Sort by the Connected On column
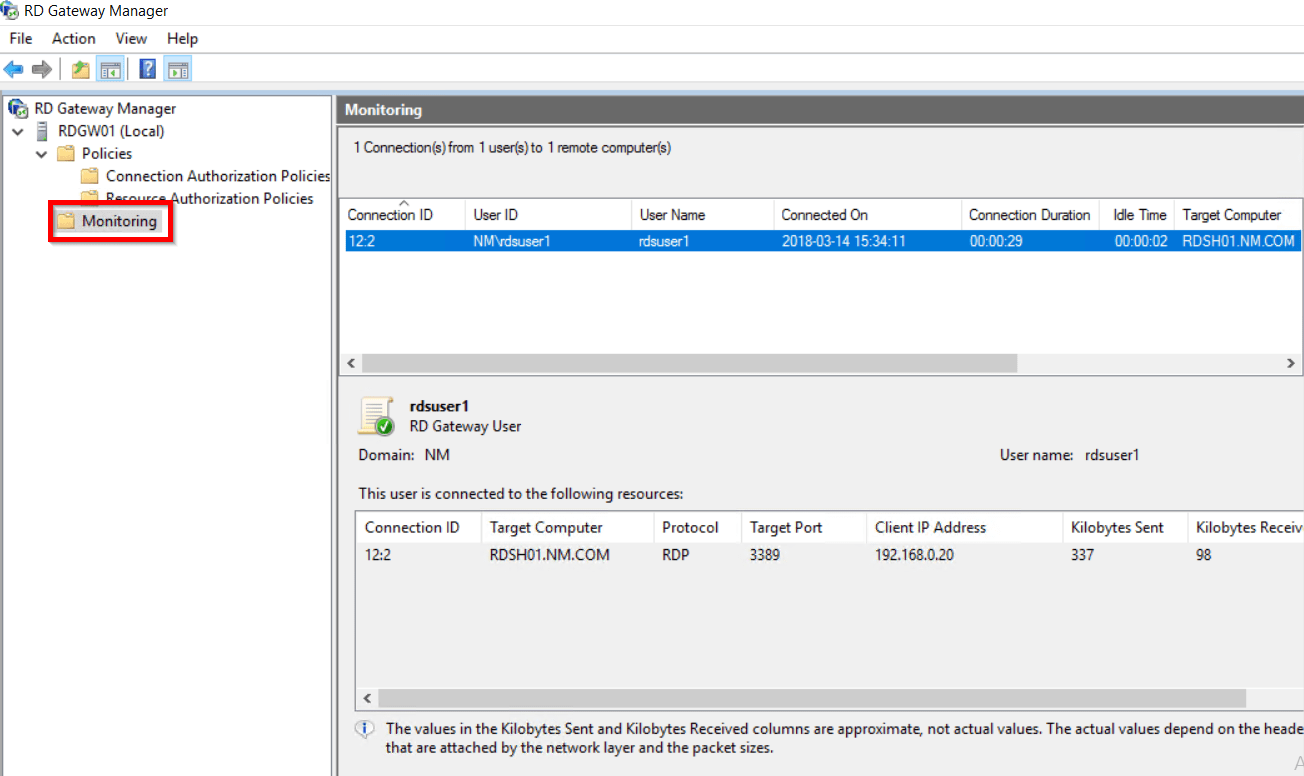 [824, 214]
